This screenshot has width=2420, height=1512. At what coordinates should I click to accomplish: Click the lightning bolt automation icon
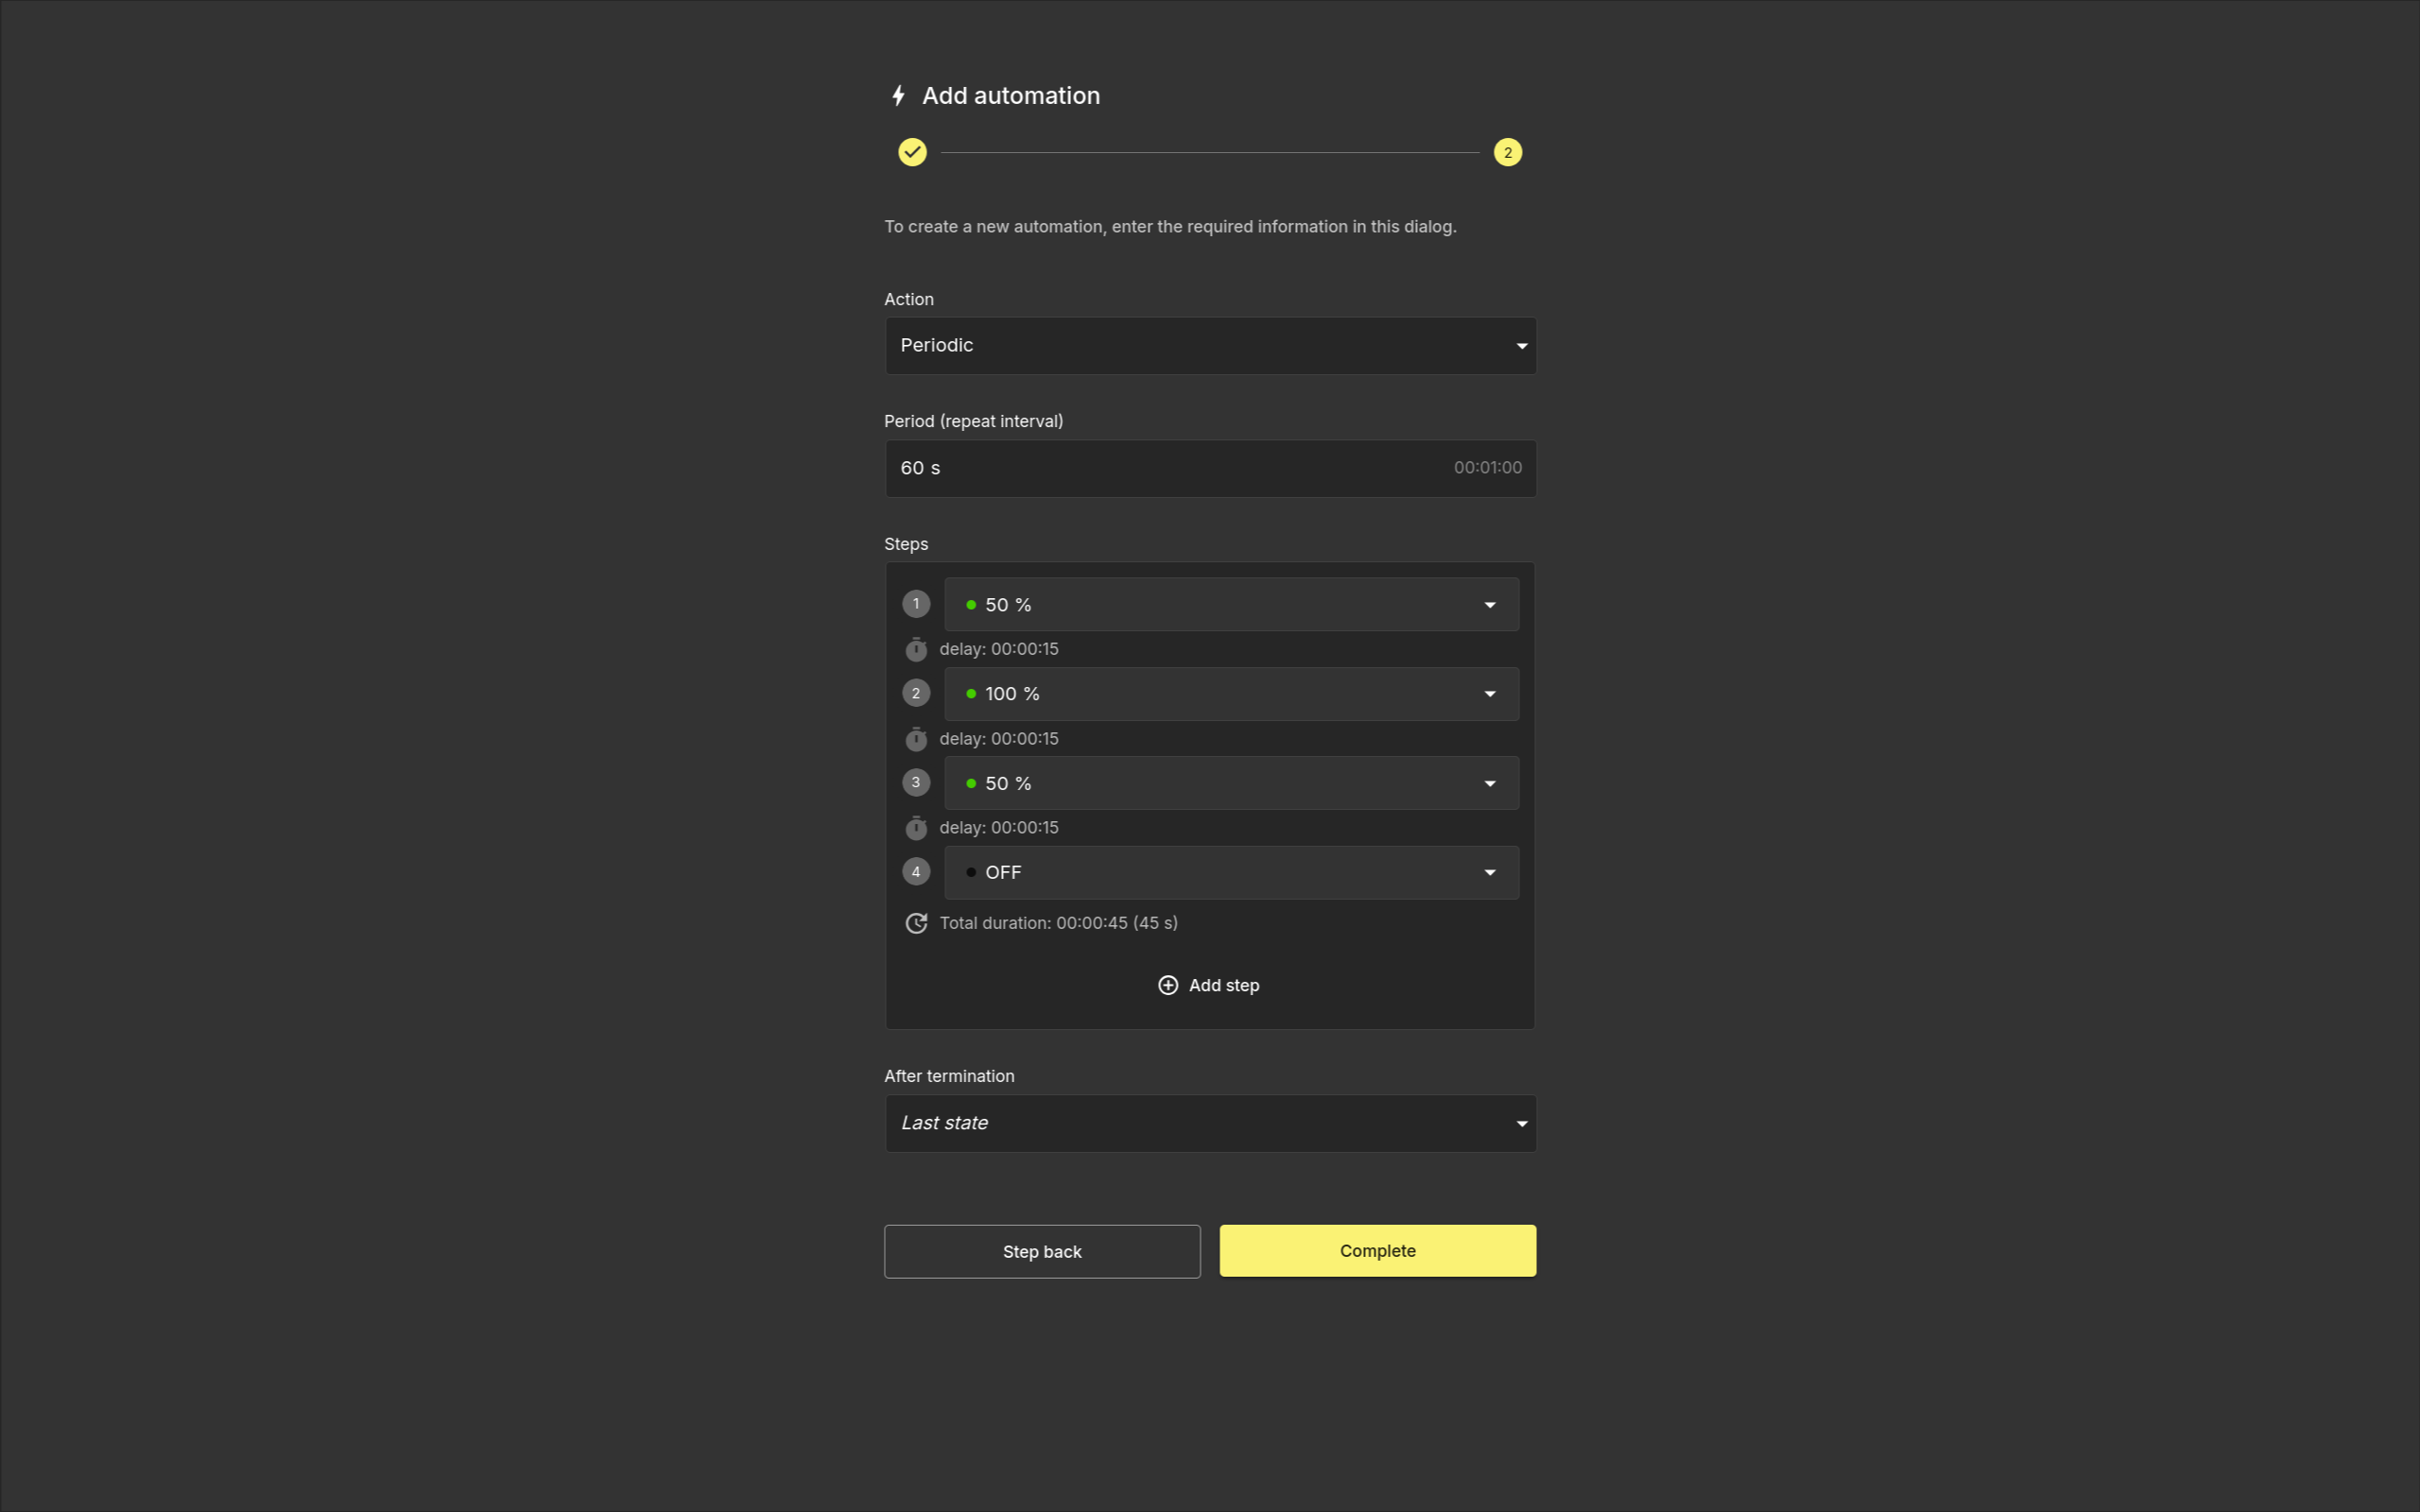pos(898,96)
